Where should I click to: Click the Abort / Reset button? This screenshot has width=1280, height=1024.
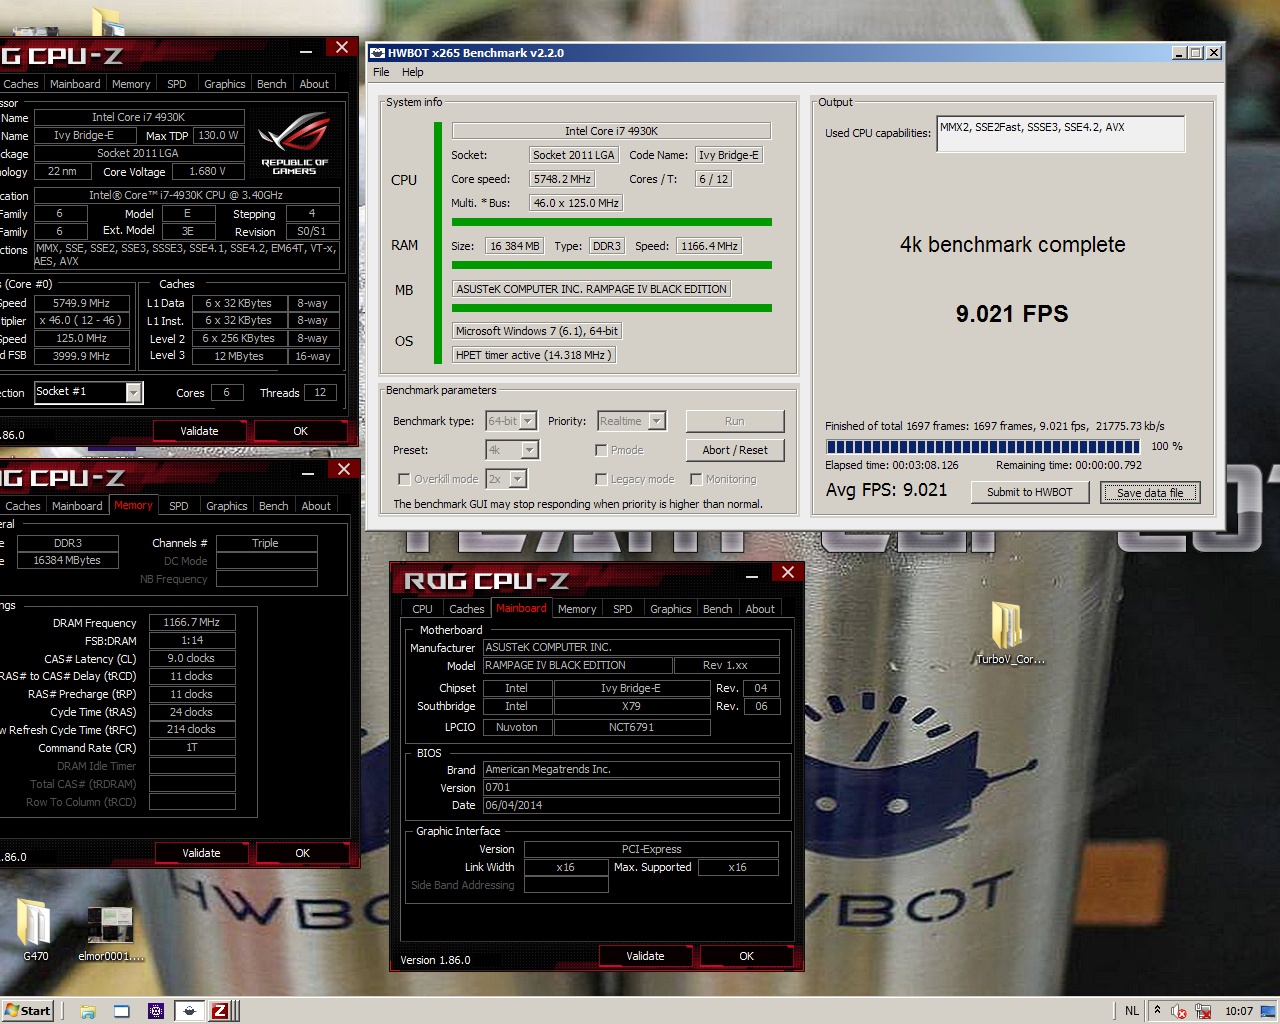click(x=735, y=450)
